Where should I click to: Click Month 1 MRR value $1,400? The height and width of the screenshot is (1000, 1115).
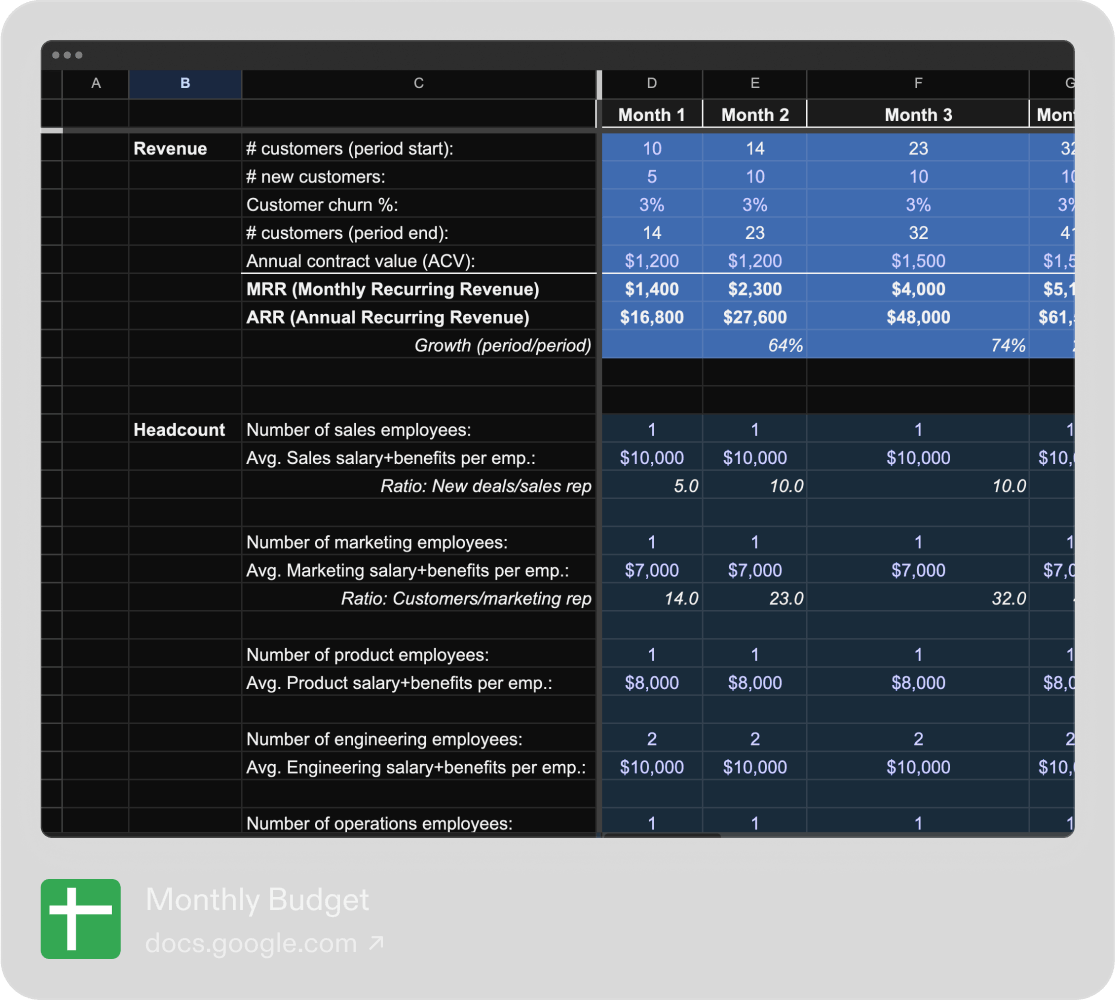[x=652, y=290]
